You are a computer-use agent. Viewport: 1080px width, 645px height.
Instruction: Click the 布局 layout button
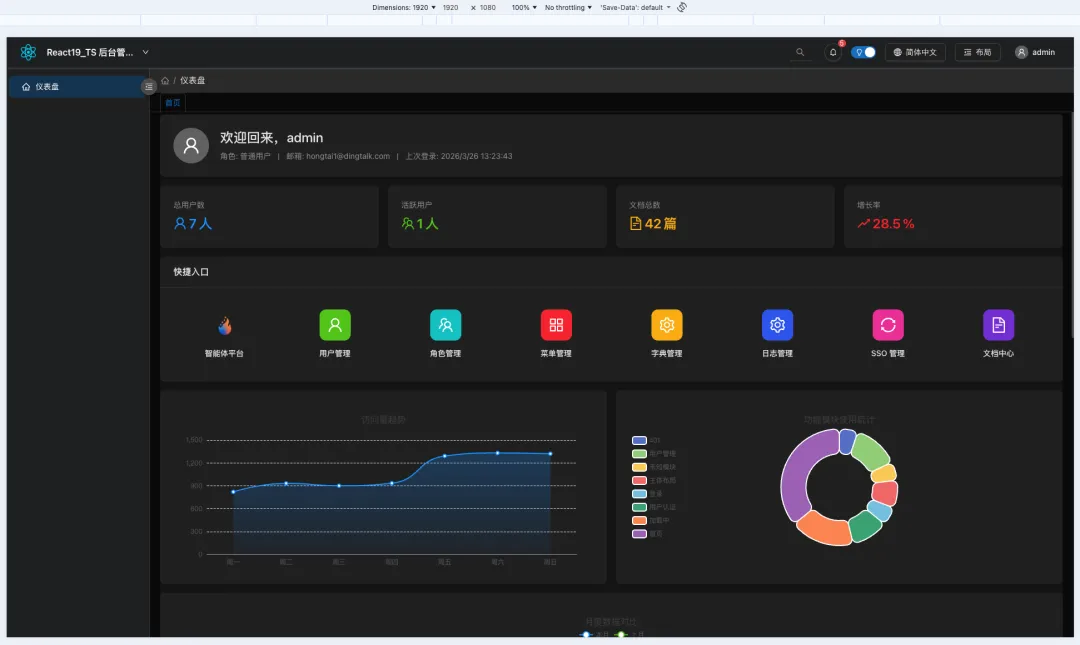coord(977,52)
